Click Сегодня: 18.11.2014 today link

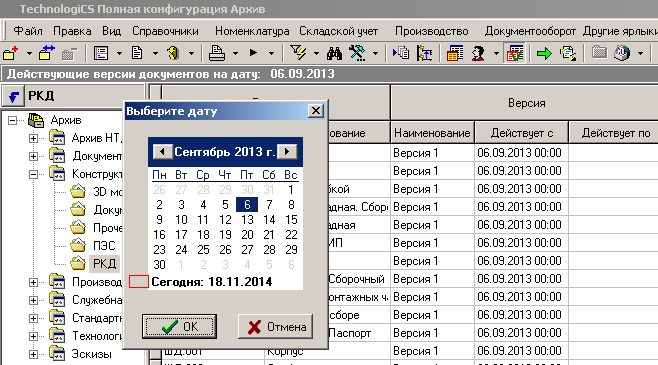(212, 282)
